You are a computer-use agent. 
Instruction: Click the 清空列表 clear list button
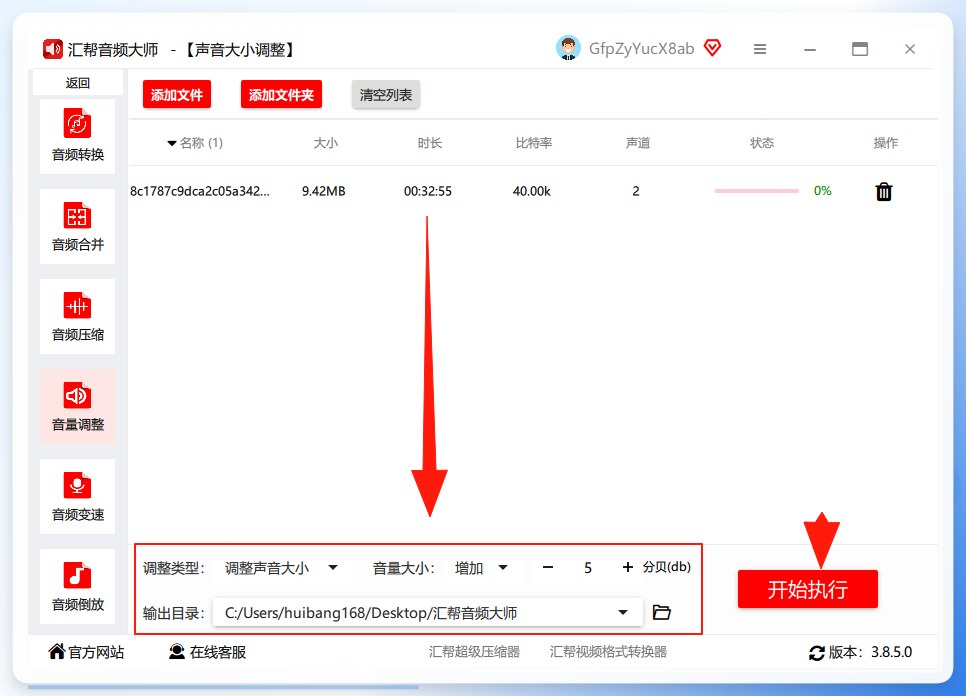pos(386,95)
